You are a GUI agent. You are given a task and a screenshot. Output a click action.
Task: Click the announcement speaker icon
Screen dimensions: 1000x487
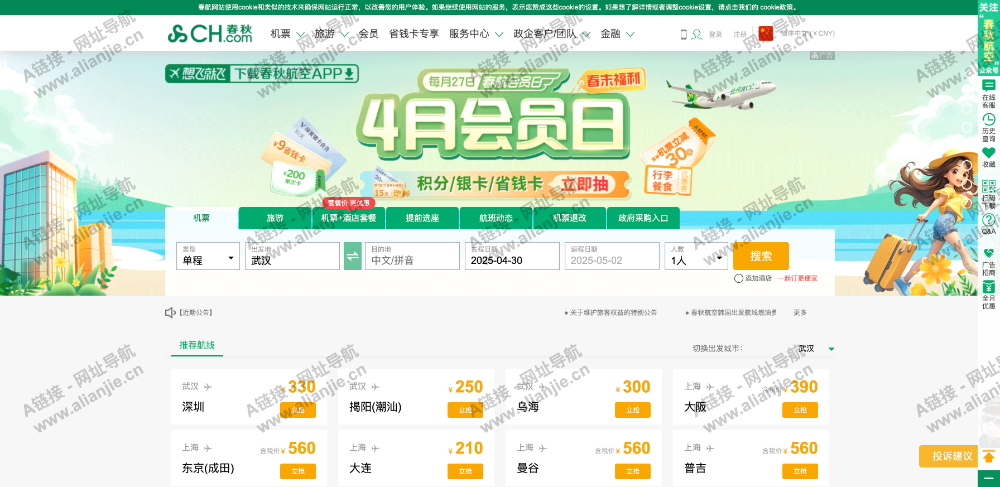point(170,312)
